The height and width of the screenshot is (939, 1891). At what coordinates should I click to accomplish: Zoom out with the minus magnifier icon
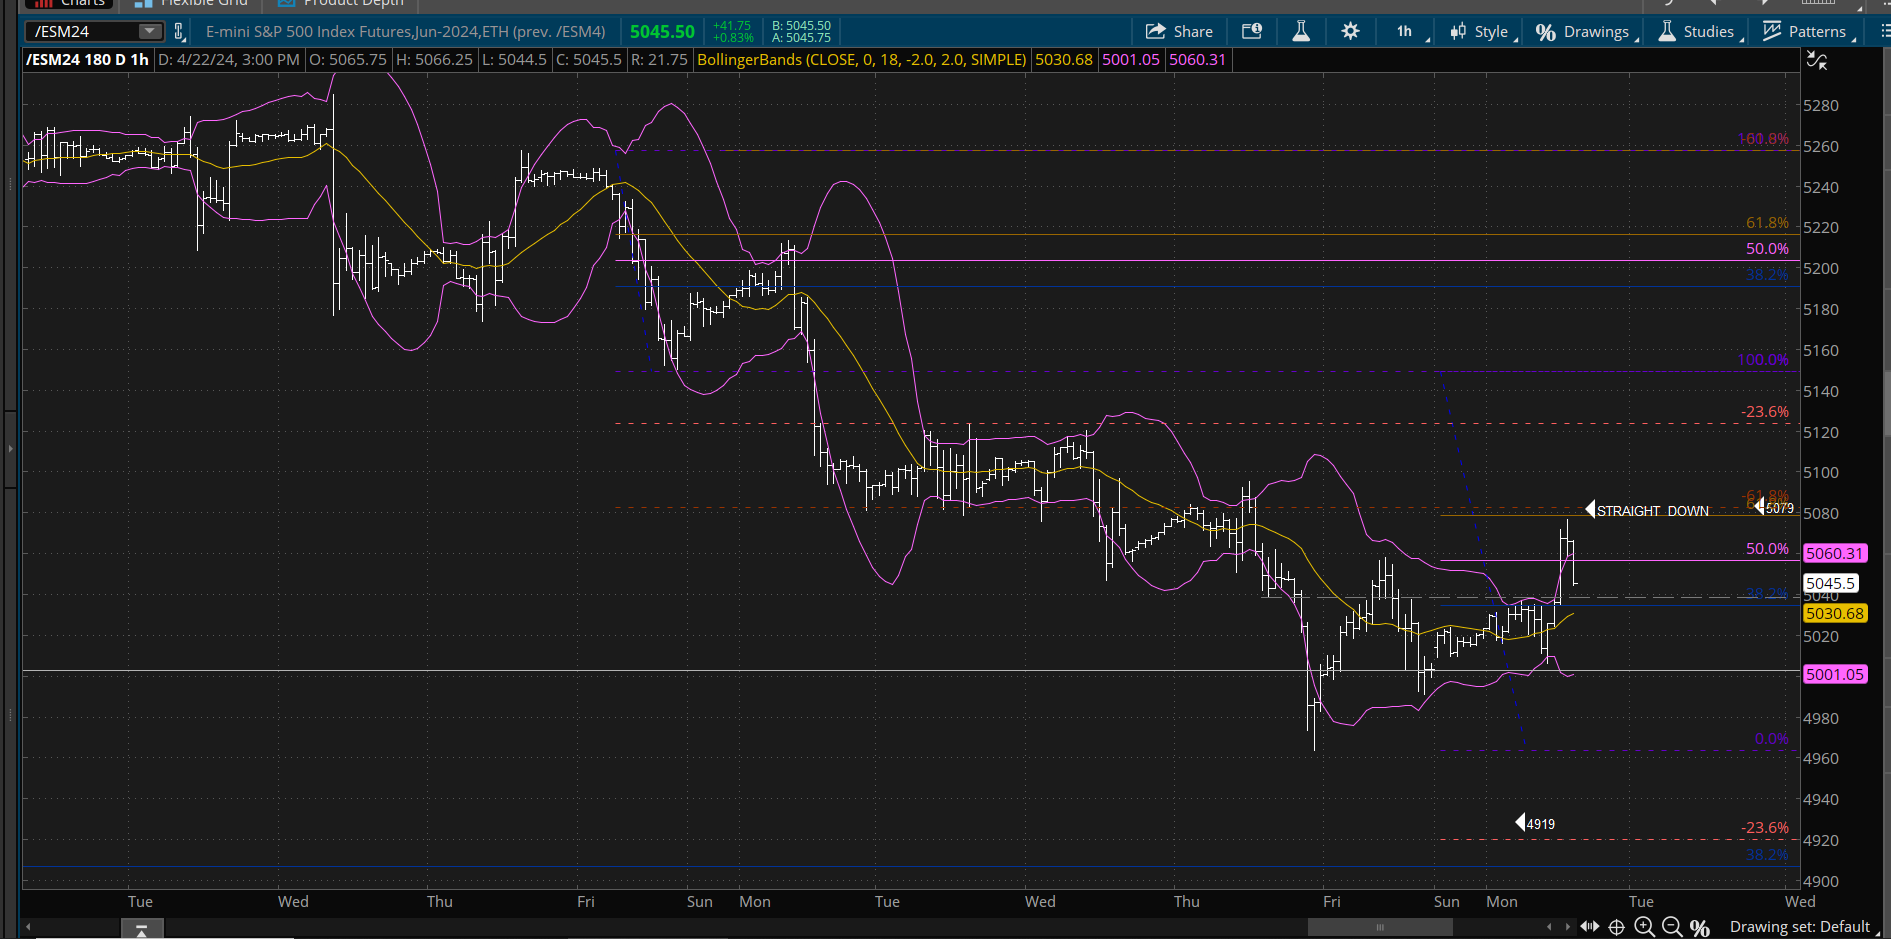[1672, 927]
